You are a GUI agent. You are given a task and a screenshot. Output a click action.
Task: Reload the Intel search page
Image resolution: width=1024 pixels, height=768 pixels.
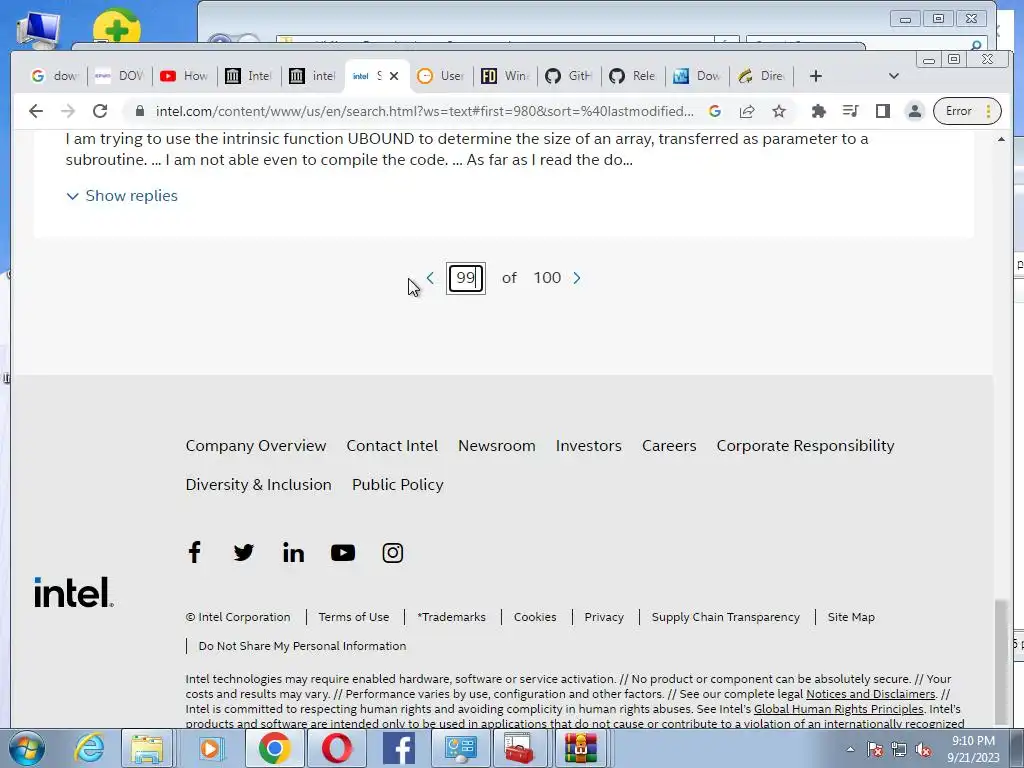[x=100, y=111]
